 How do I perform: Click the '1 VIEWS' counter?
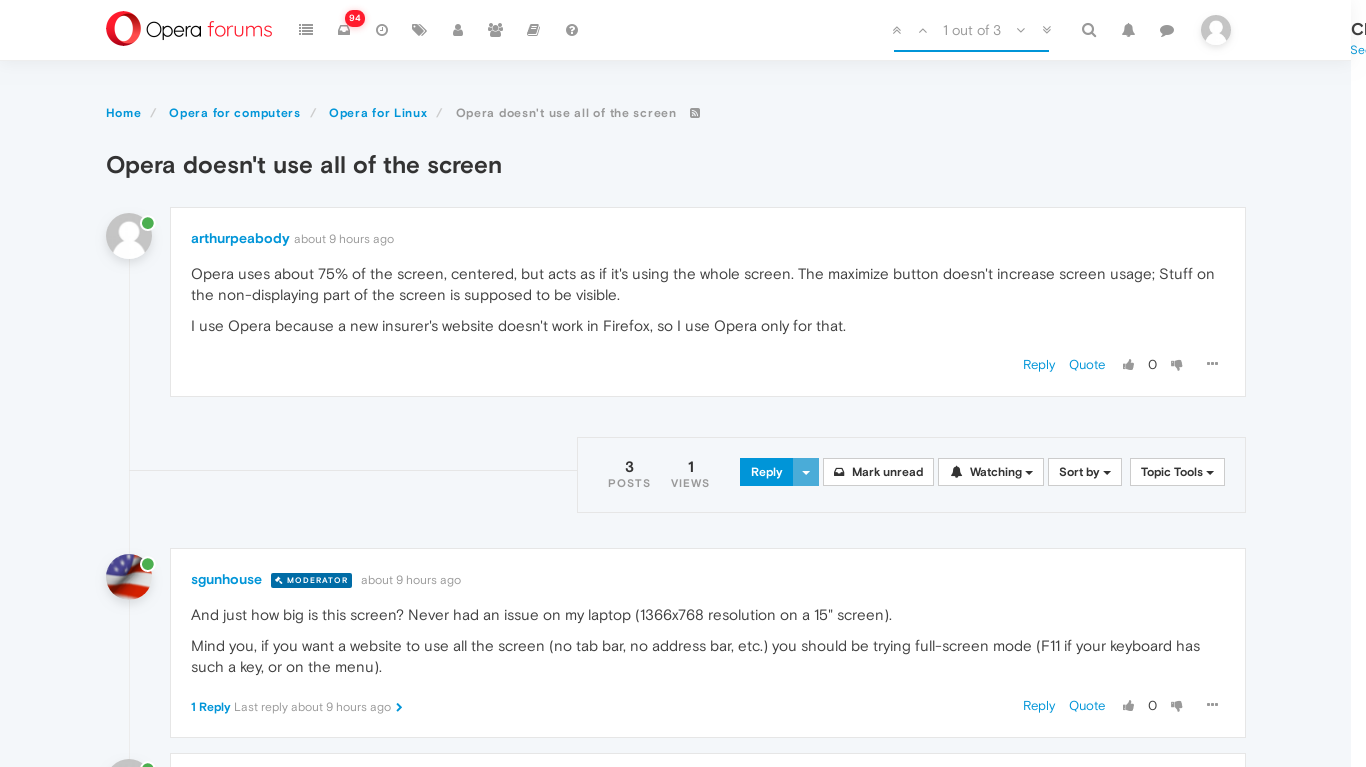tap(690, 474)
